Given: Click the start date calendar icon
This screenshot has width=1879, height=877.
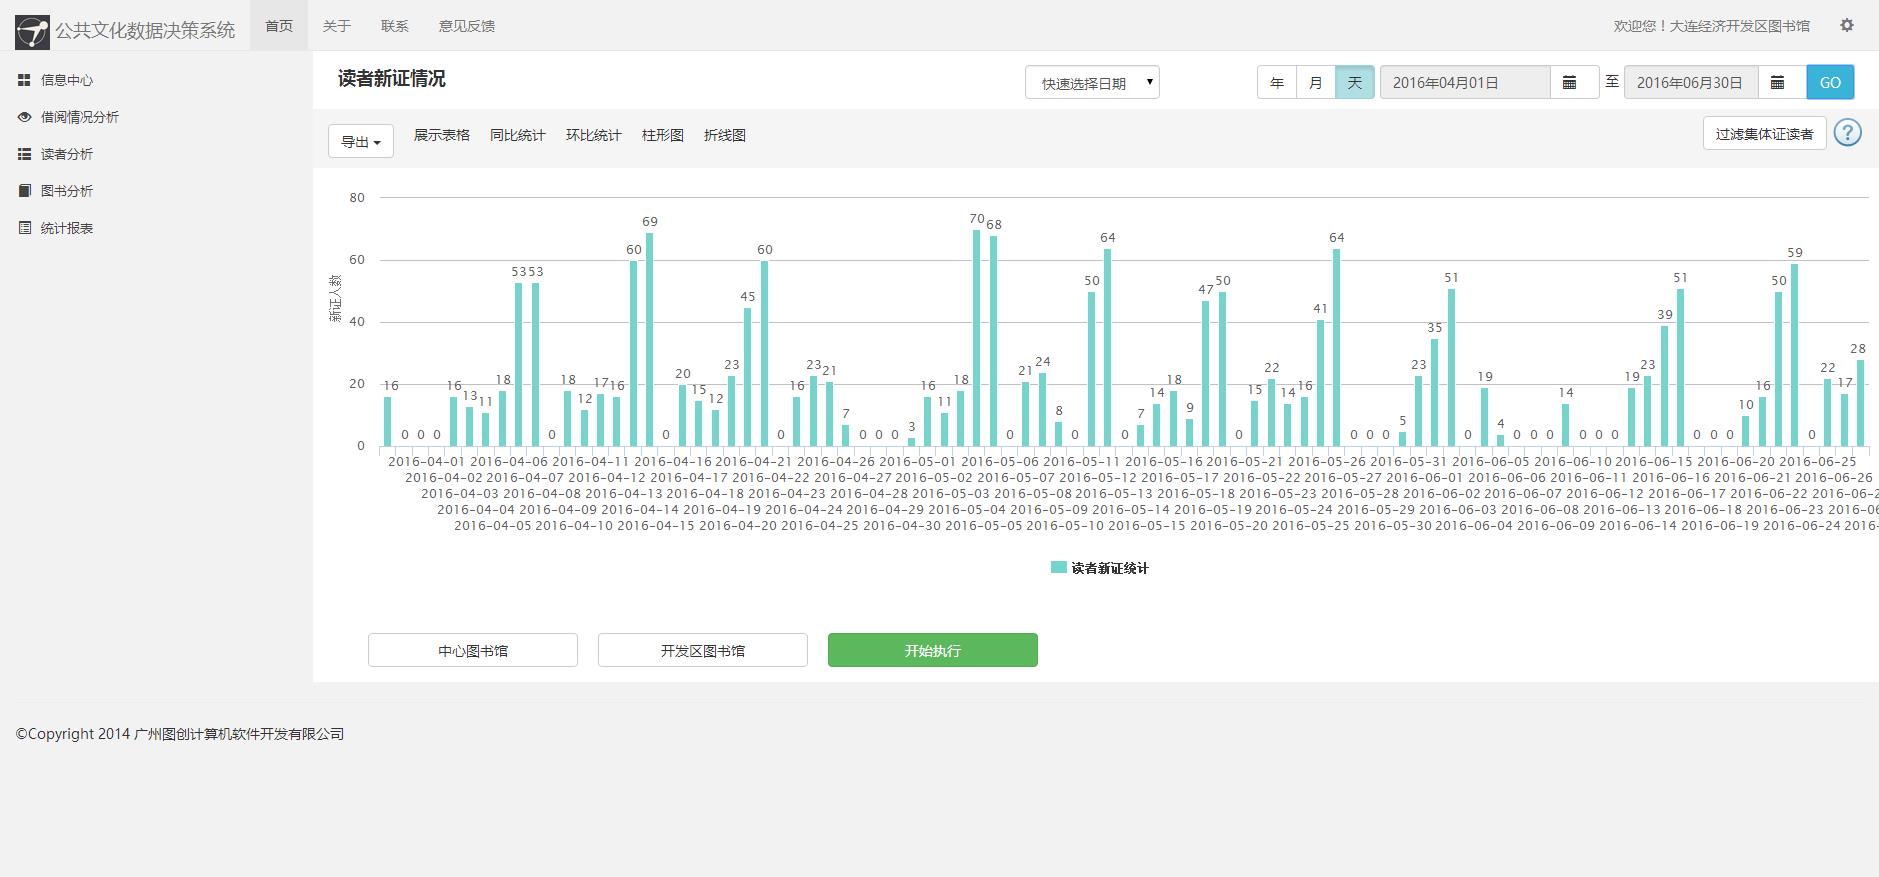Looking at the screenshot, I should pyautogui.click(x=1570, y=82).
